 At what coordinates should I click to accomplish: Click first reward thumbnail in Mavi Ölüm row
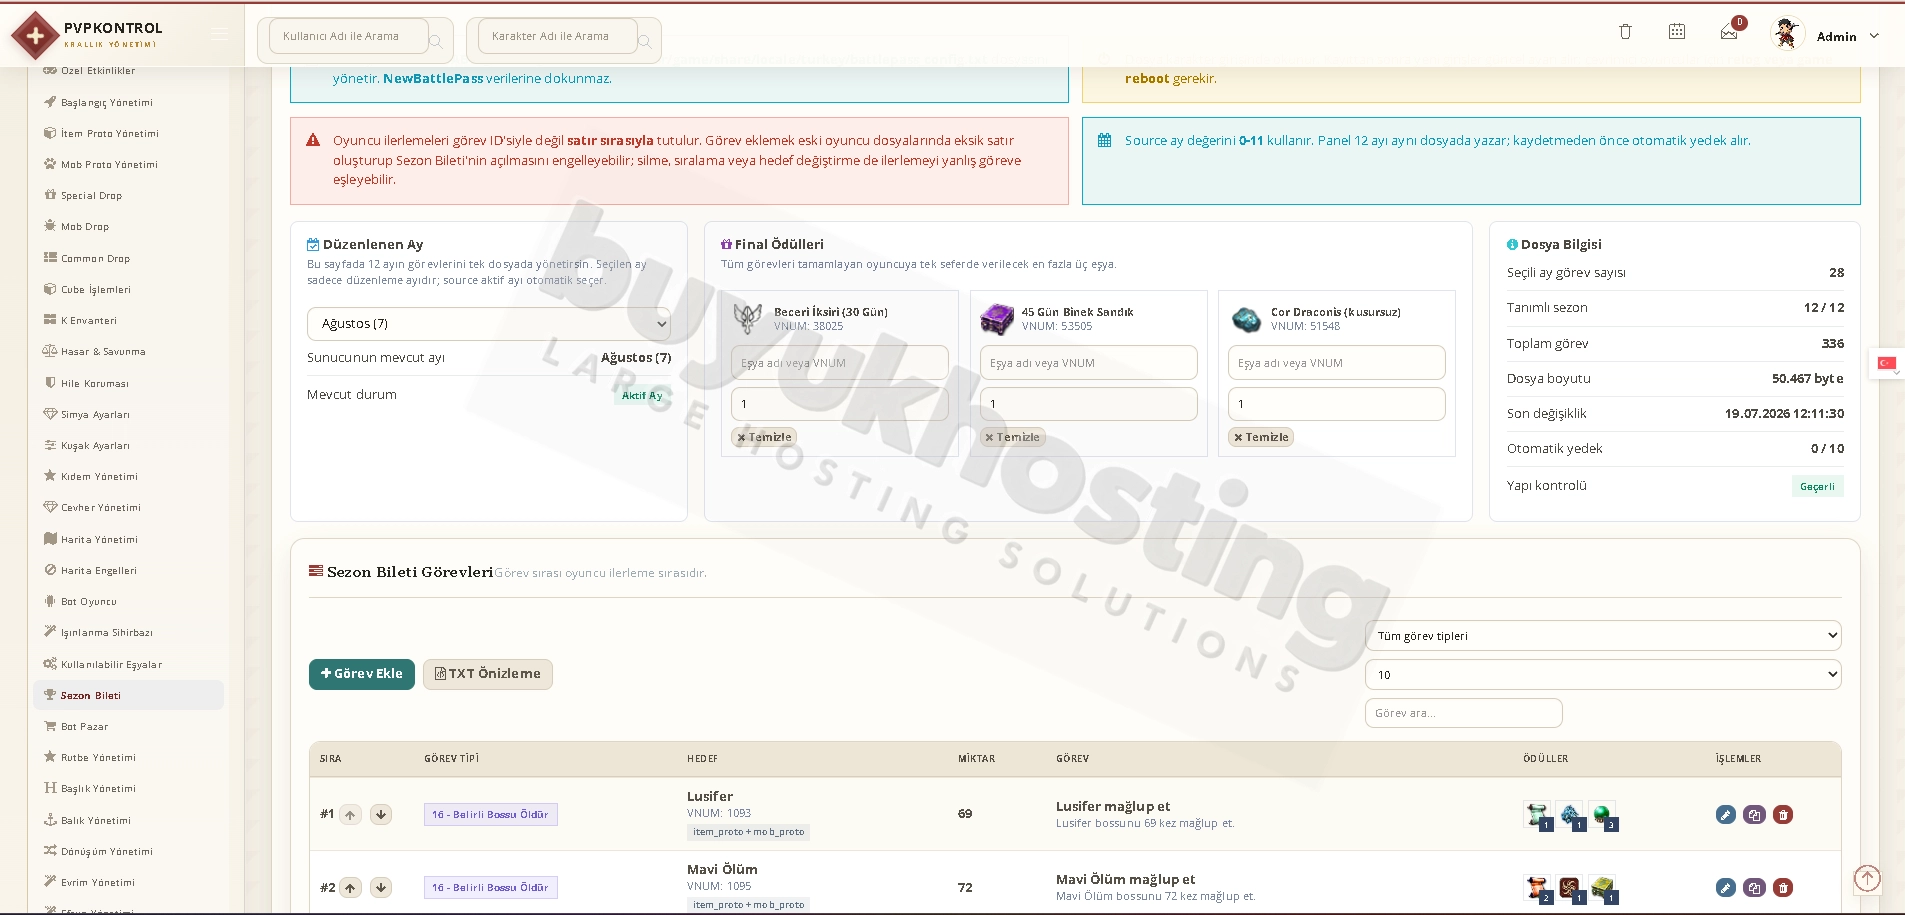(1538, 888)
